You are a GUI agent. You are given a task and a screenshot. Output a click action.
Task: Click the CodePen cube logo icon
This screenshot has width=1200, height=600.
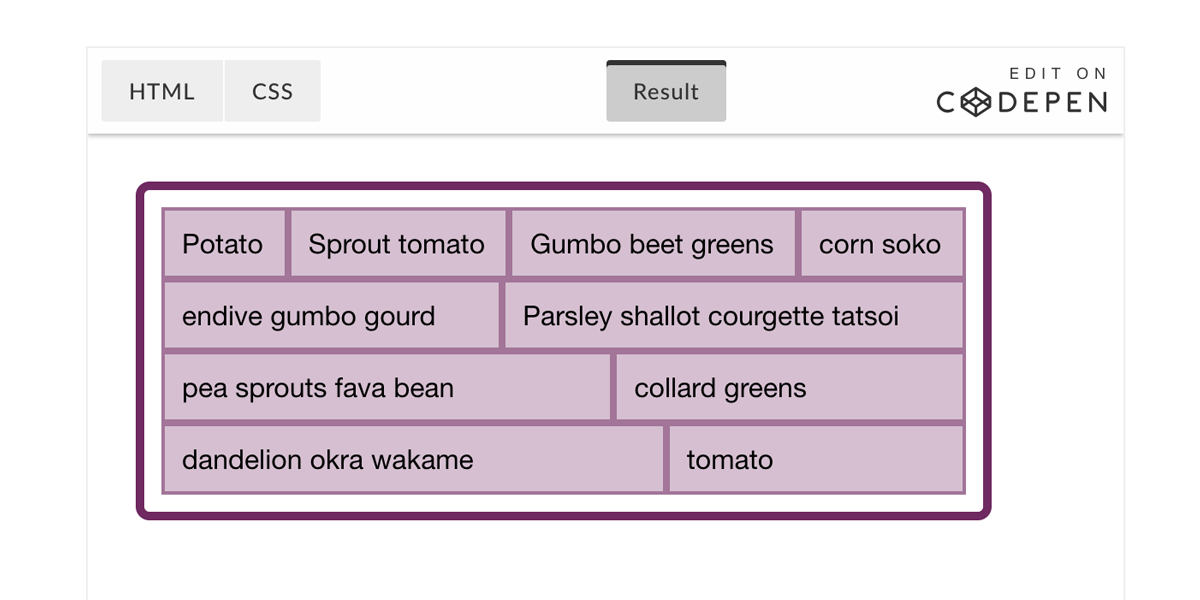976,102
